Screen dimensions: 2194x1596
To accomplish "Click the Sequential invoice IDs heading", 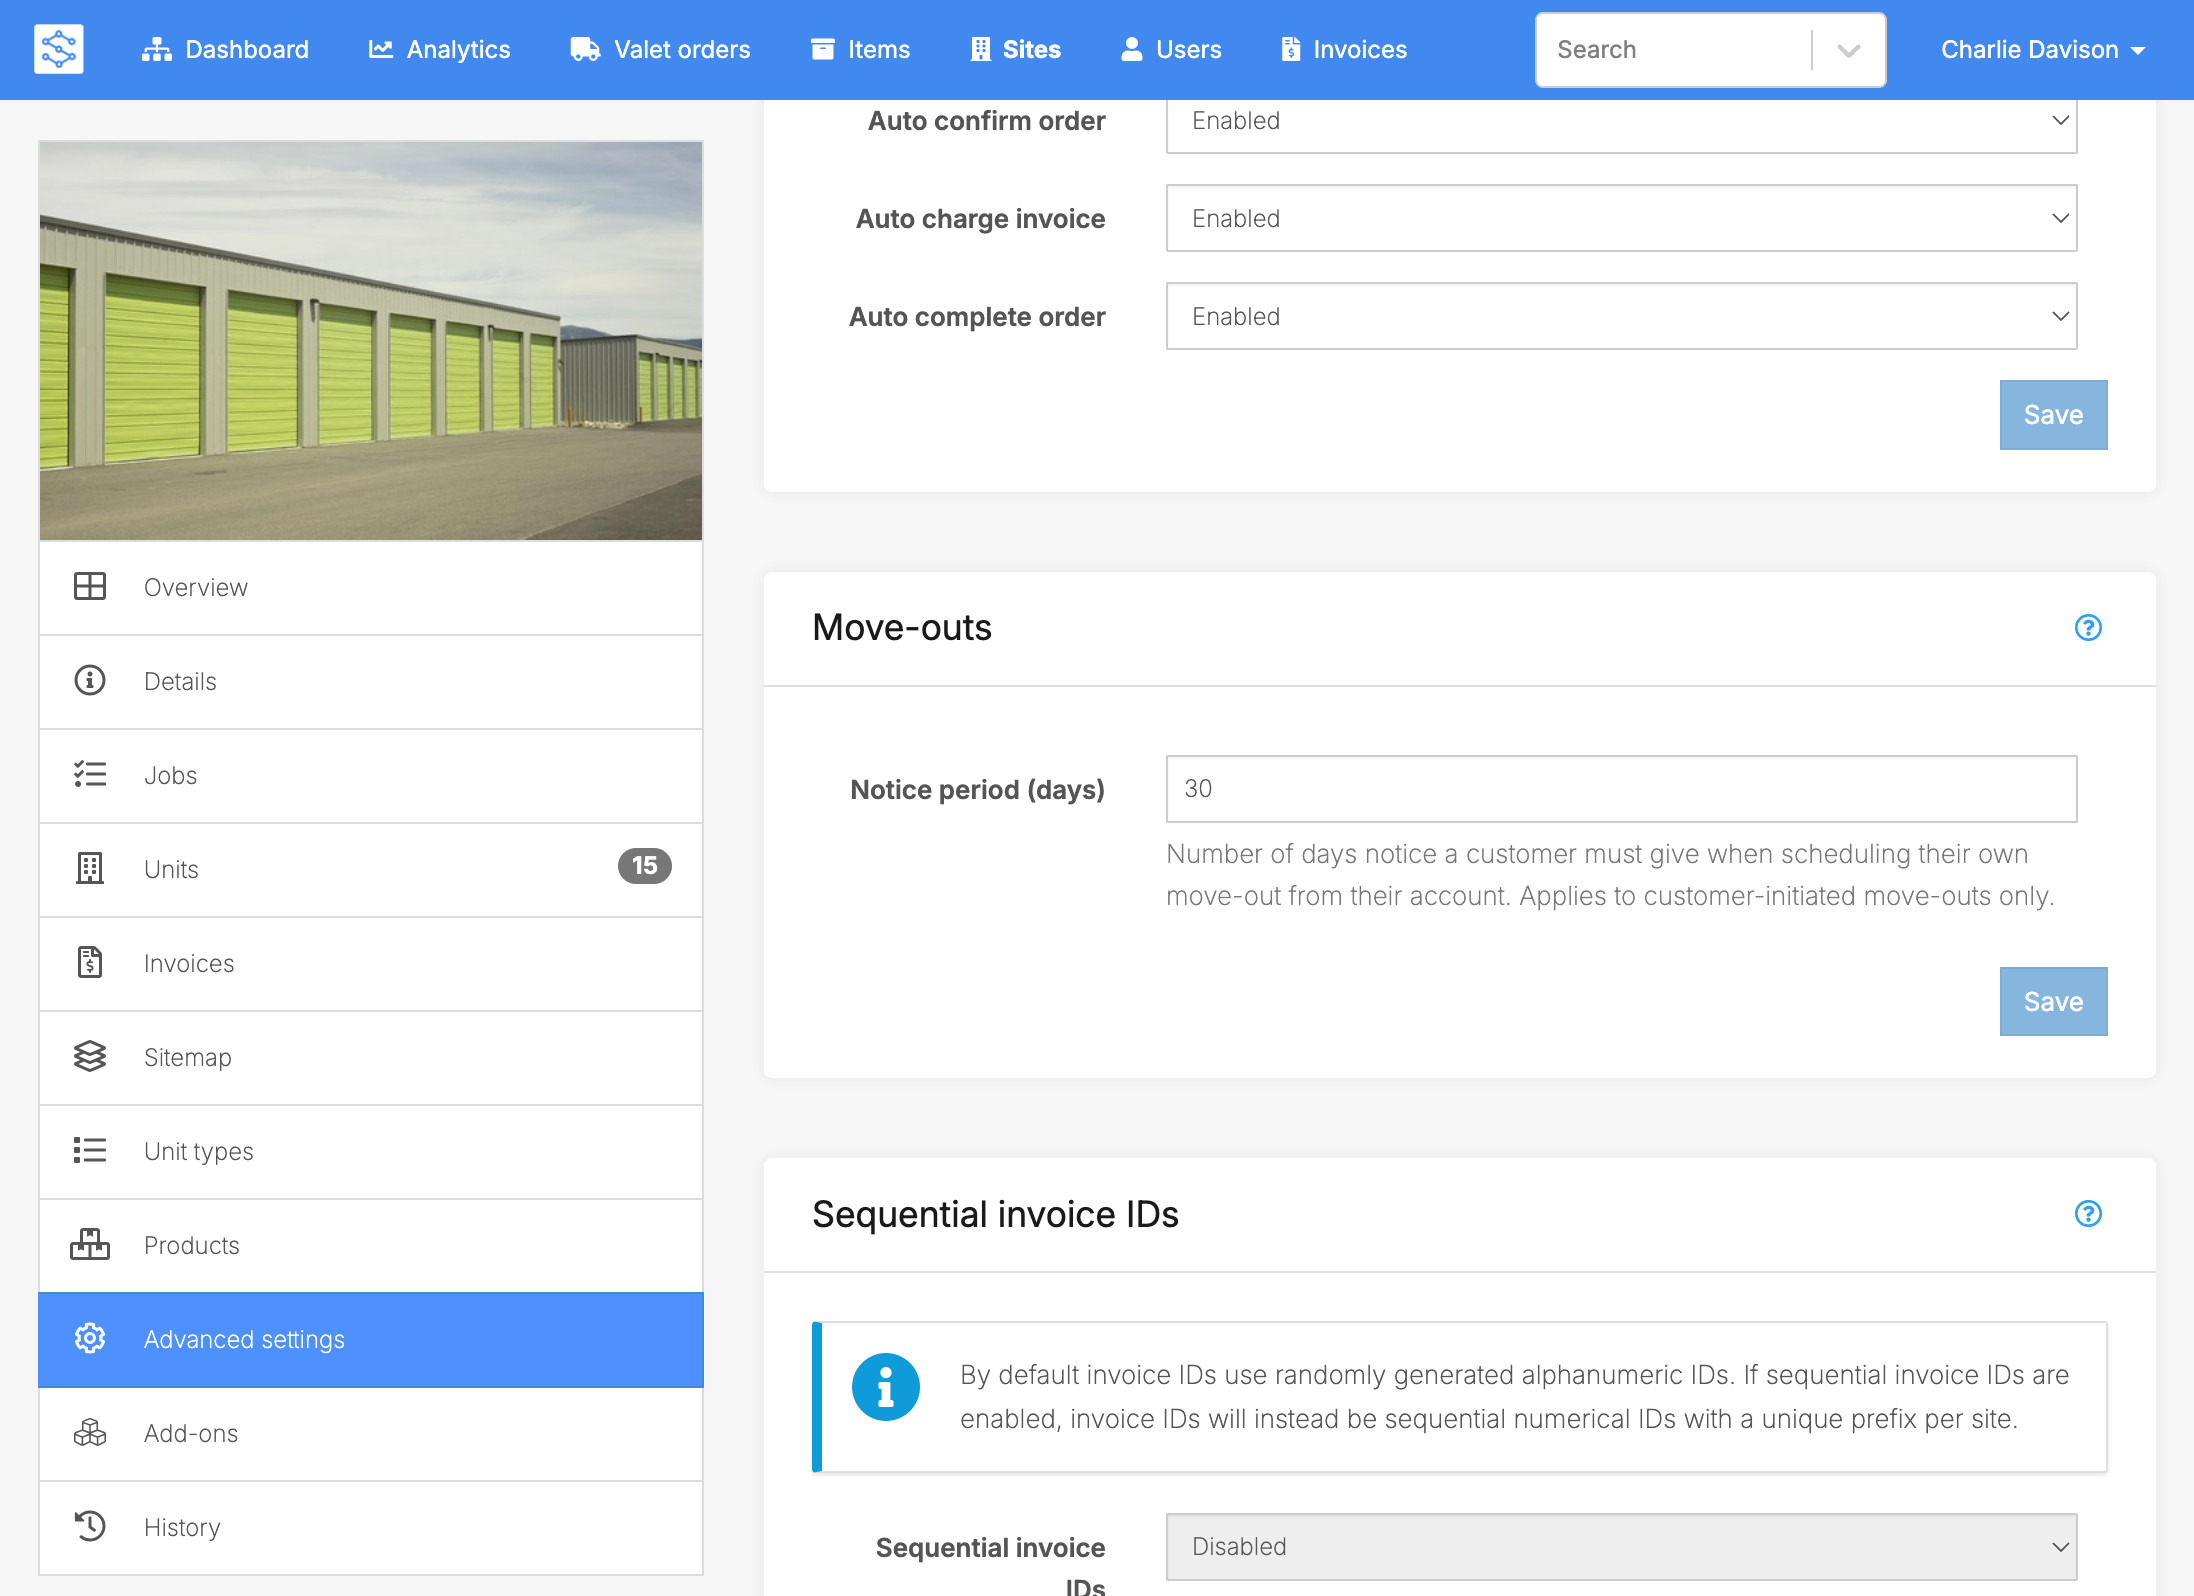I will pyautogui.click(x=995, y=1214).
